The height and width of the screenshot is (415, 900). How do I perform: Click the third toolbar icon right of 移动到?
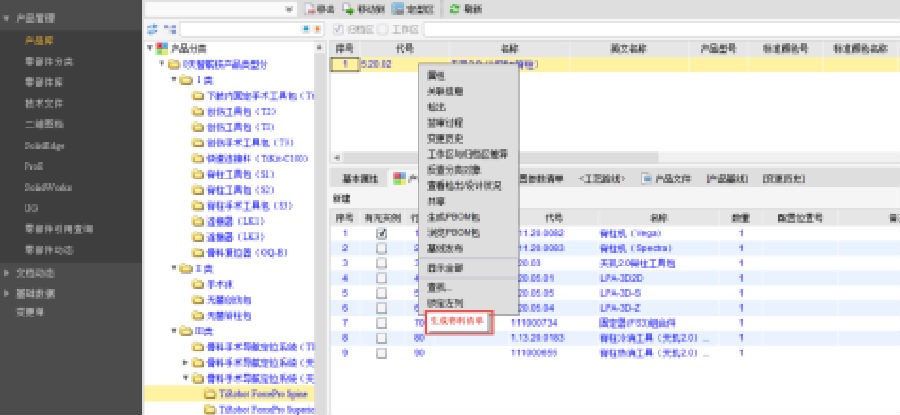tap(455, 9)
